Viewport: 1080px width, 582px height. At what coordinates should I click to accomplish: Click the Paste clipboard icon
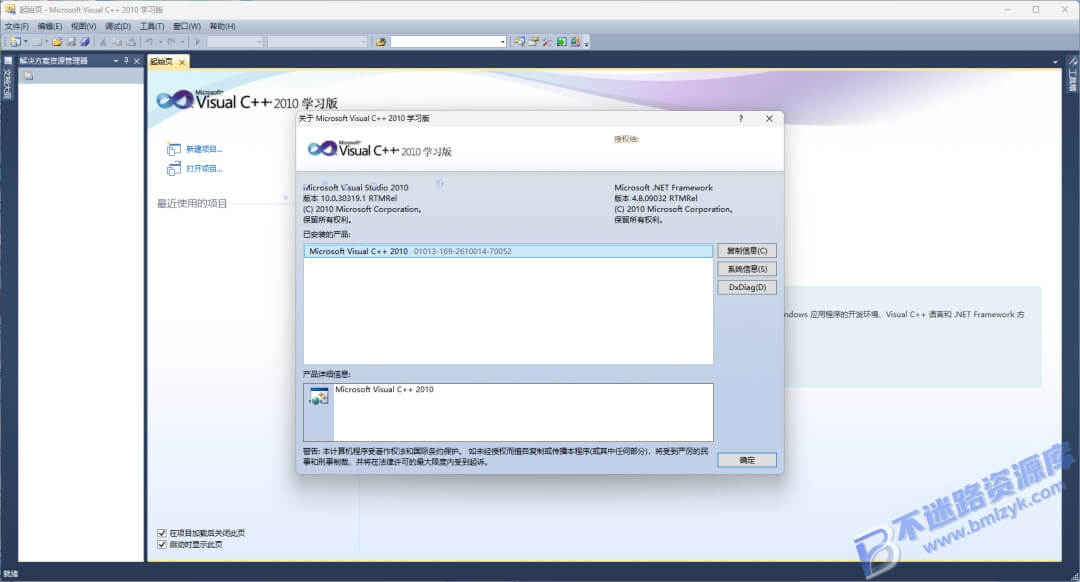pos(131,42)
